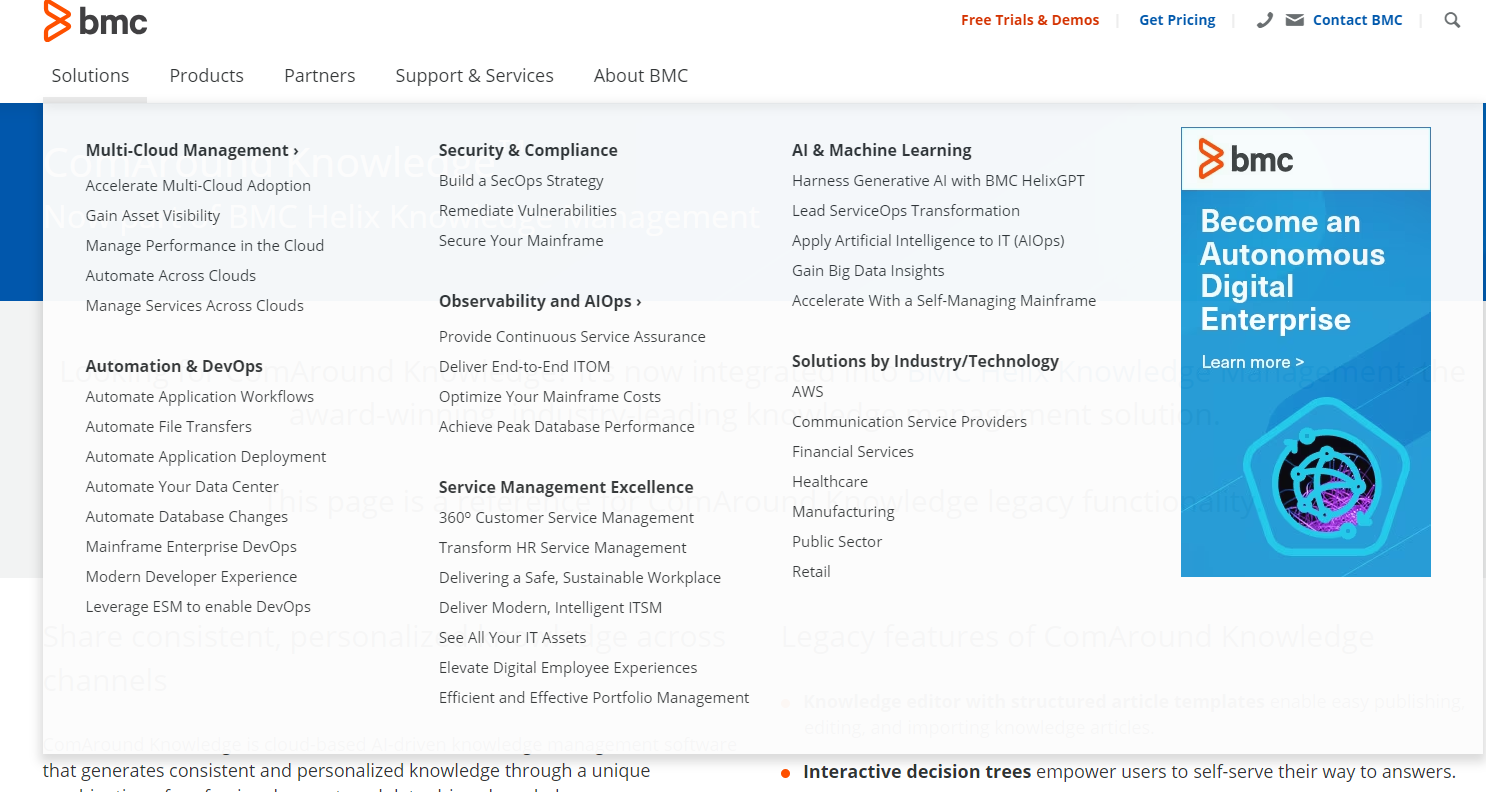Go to Automate File Transfers
Screen dimensions: 1486x792
coord(169,427)
